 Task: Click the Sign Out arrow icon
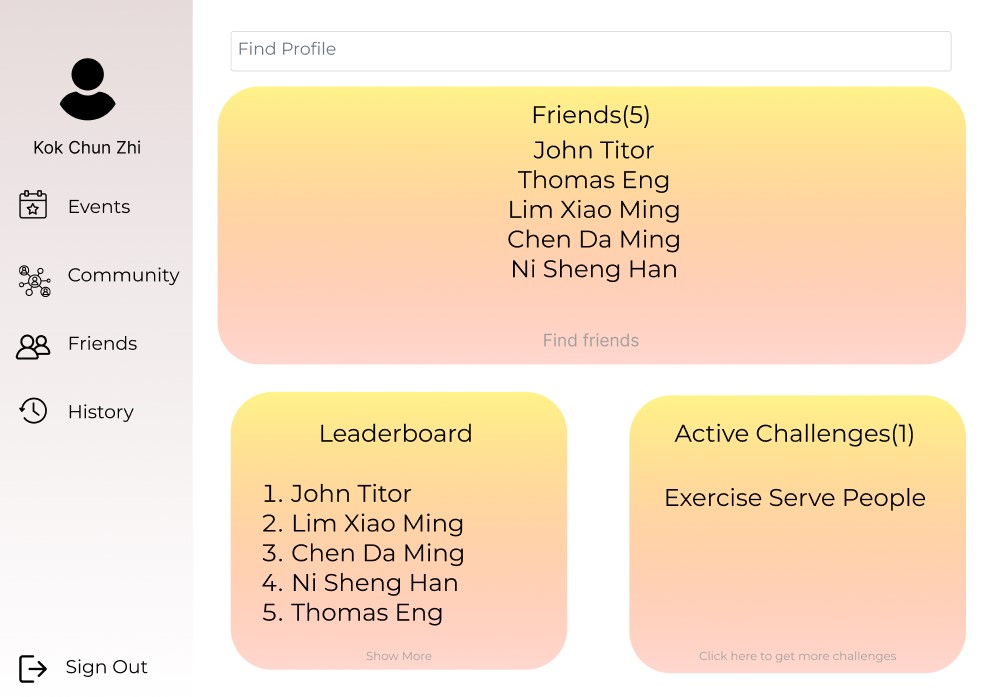point(33,668)
